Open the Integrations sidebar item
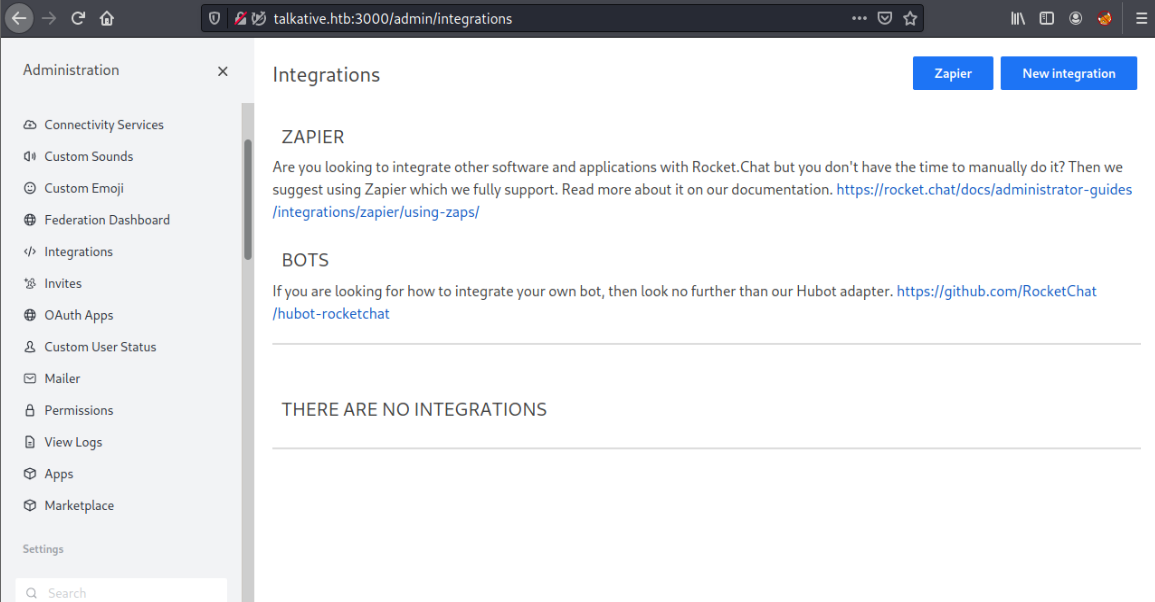Viewport: 1155px width, 602px height. (x=78, y=252)
